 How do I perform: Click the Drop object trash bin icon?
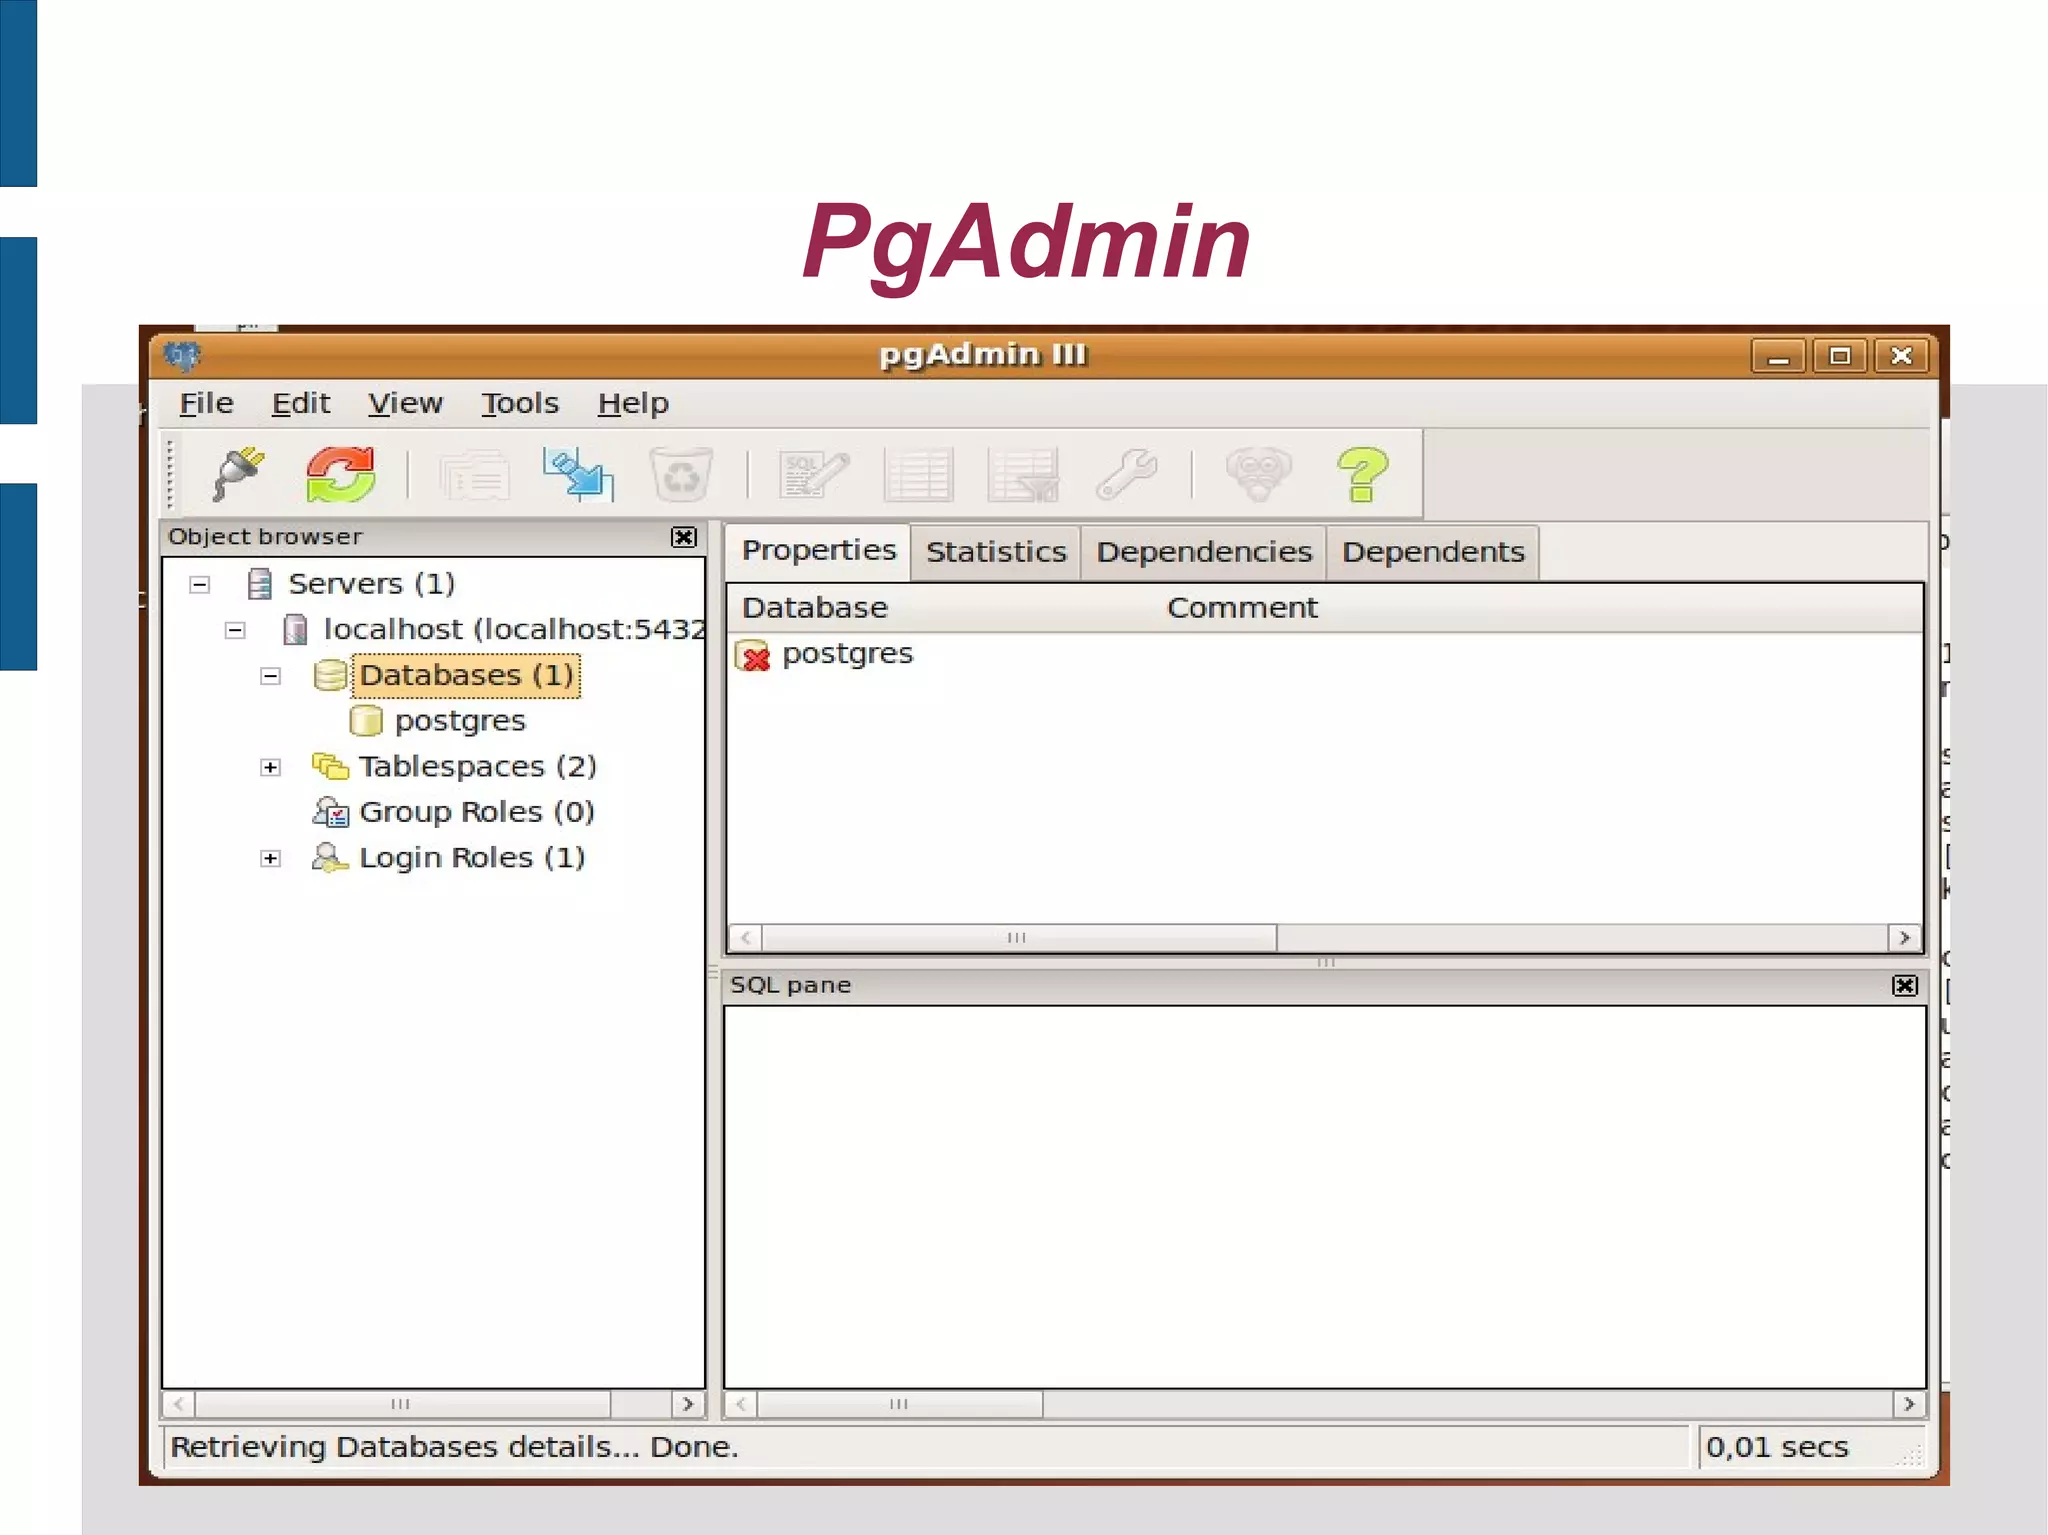681,474
